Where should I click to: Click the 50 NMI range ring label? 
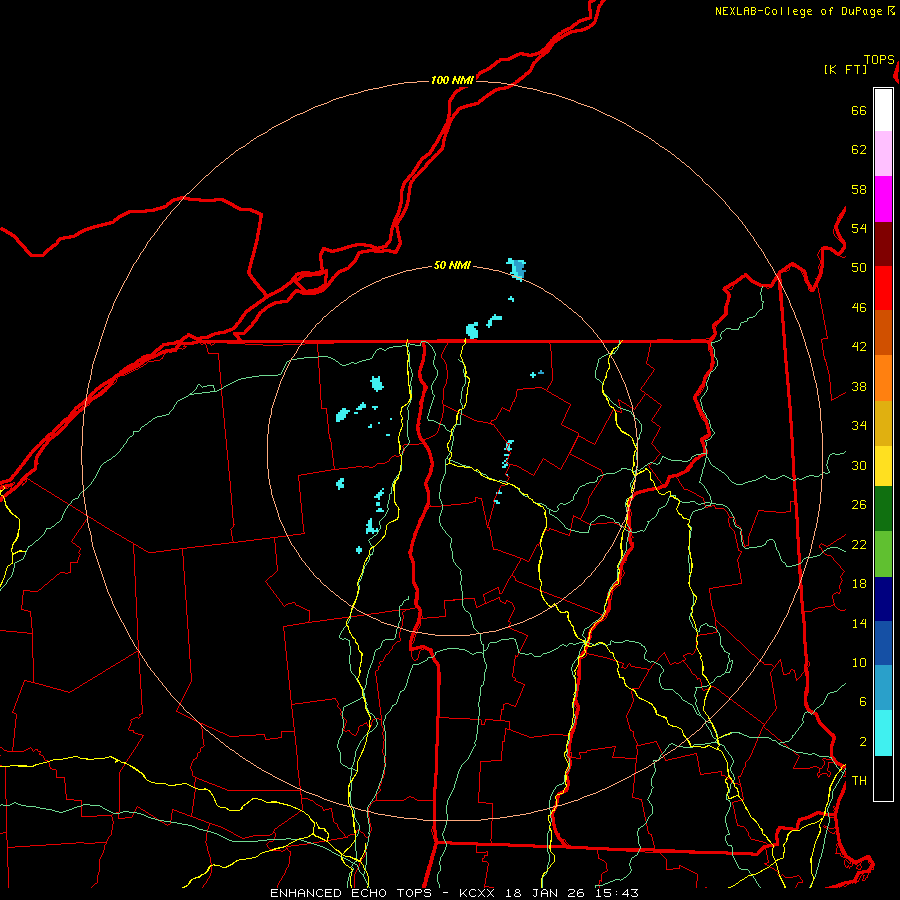tap(452, 265)
